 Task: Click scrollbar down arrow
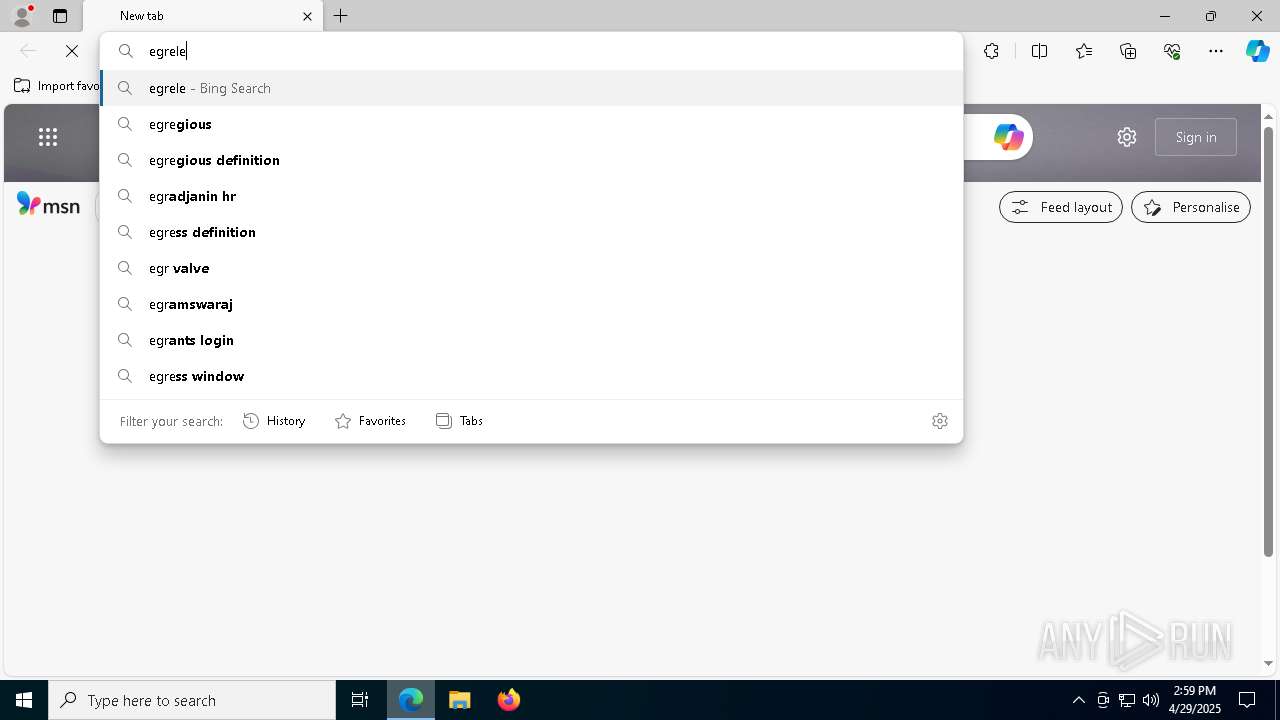point(1268,663)
